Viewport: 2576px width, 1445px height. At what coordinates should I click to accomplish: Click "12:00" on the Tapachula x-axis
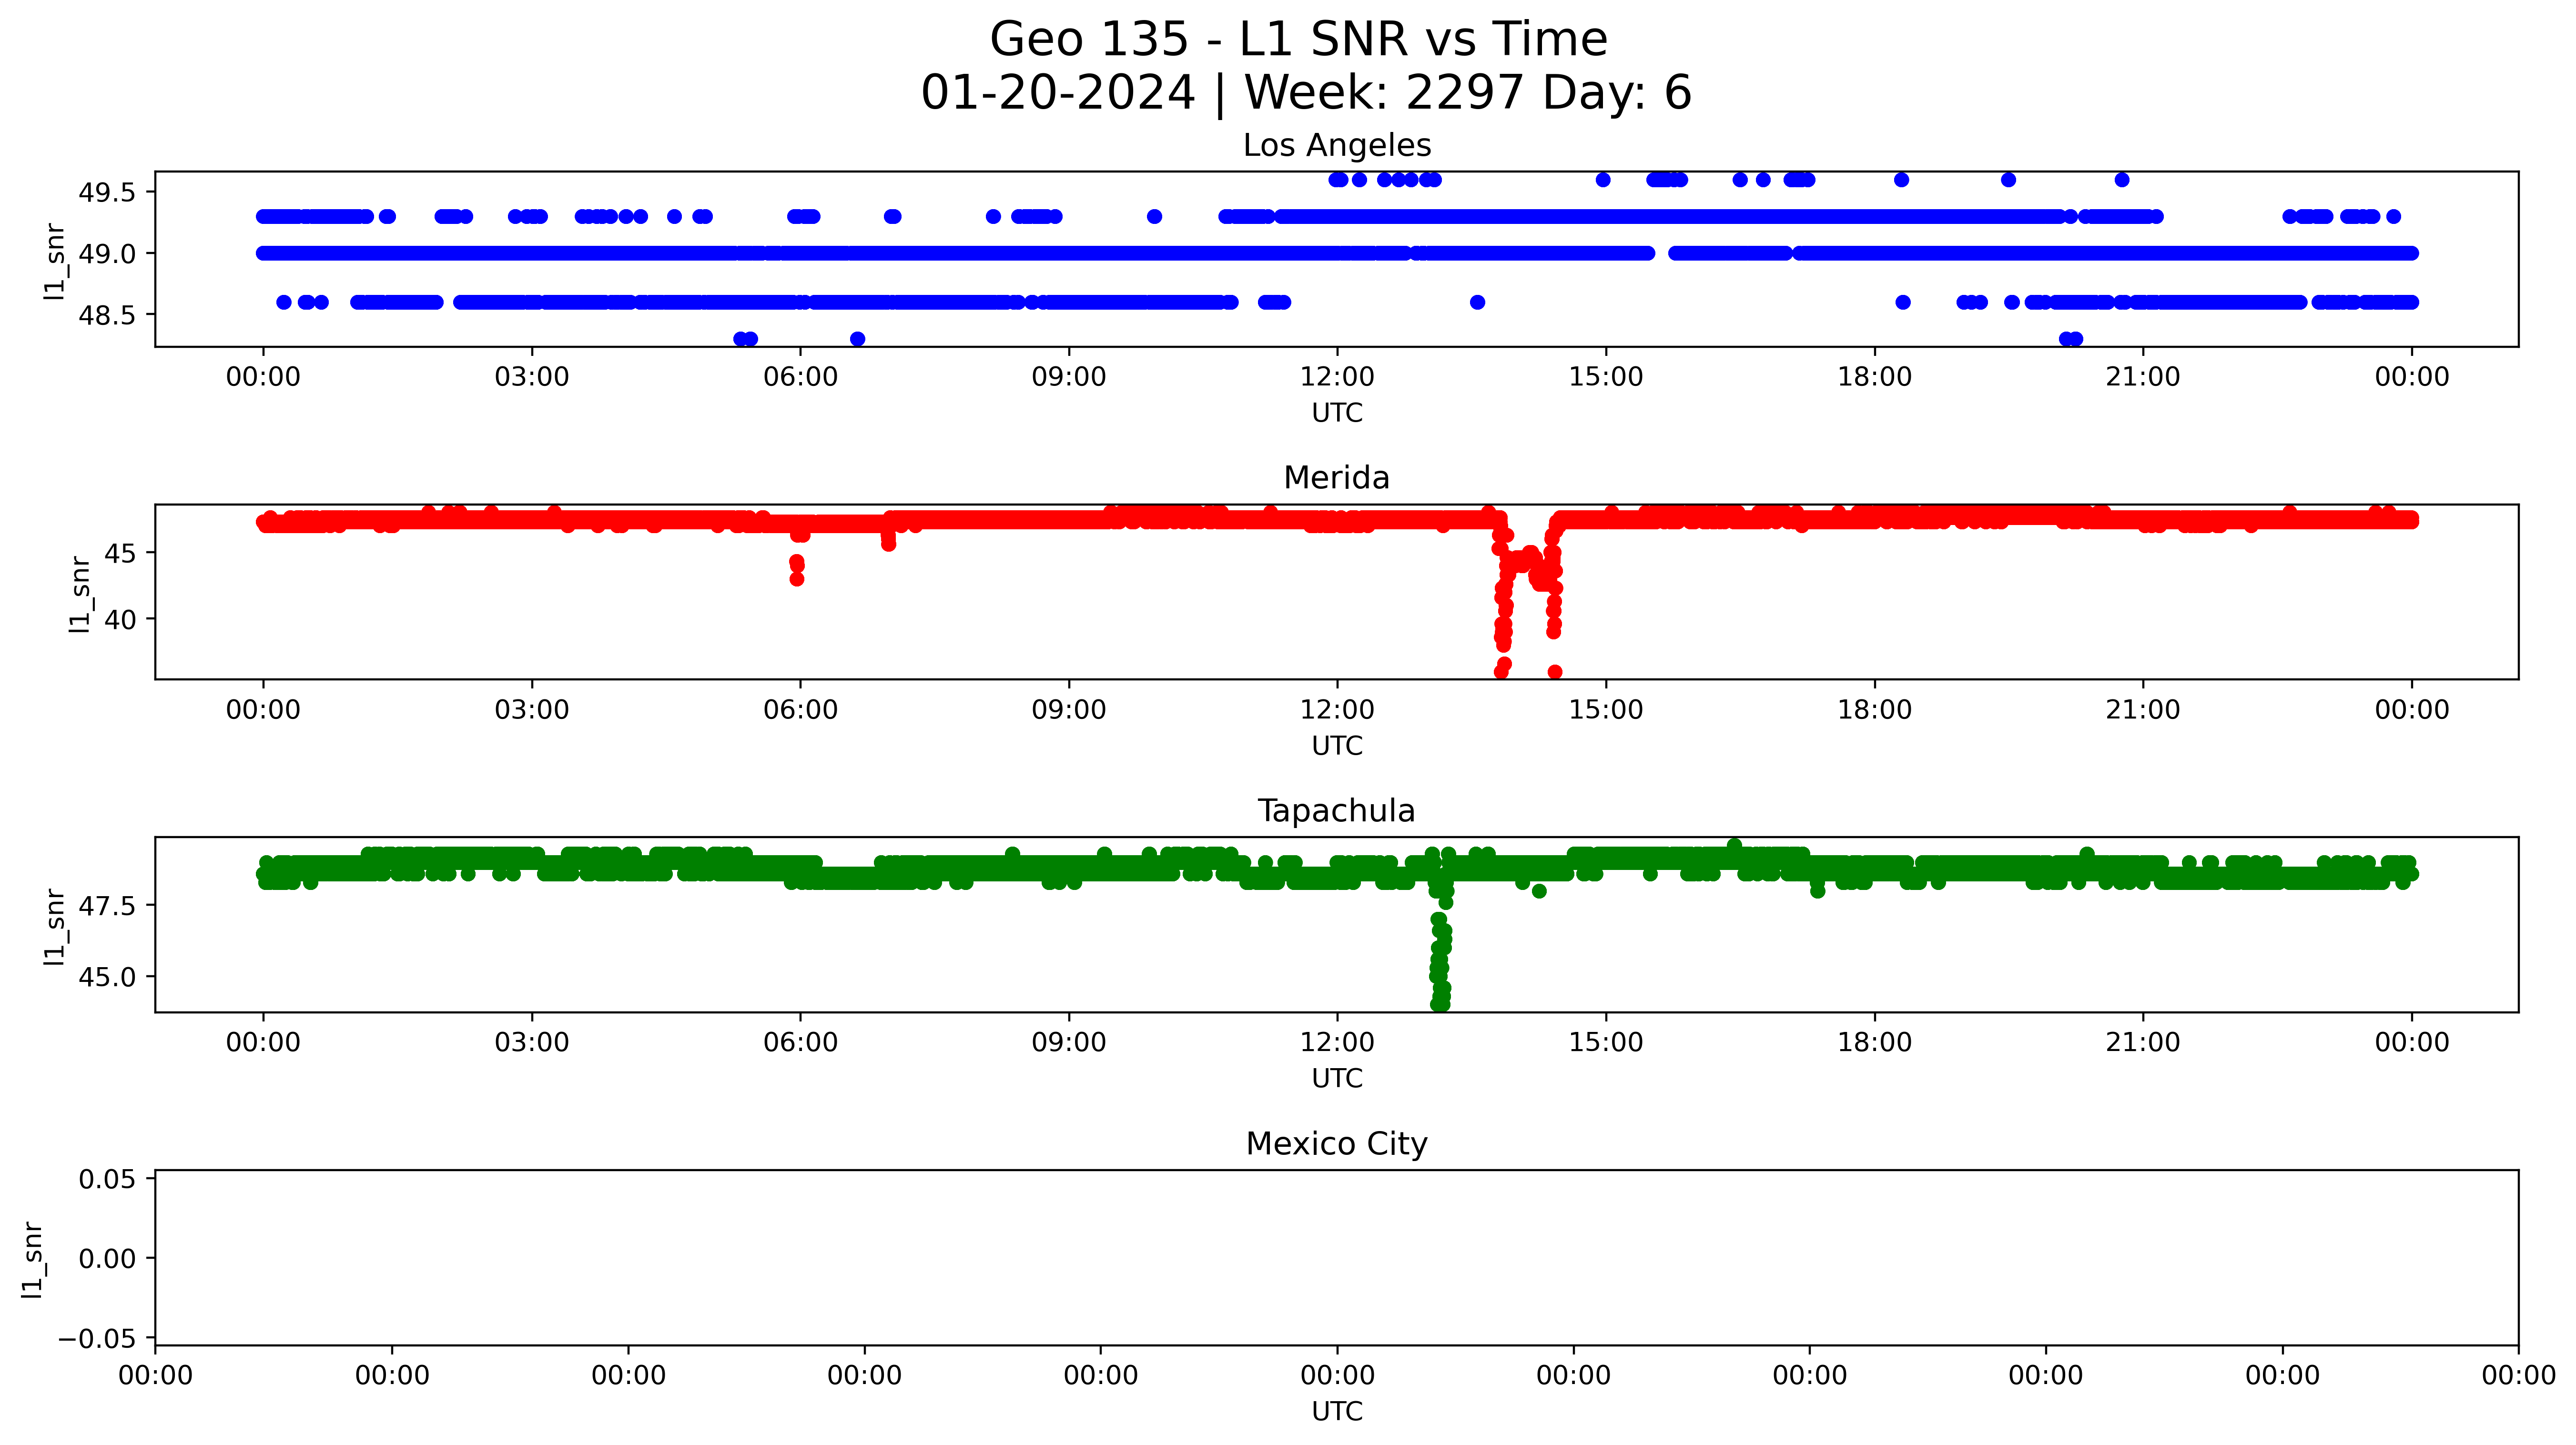coord(1337,1043)
